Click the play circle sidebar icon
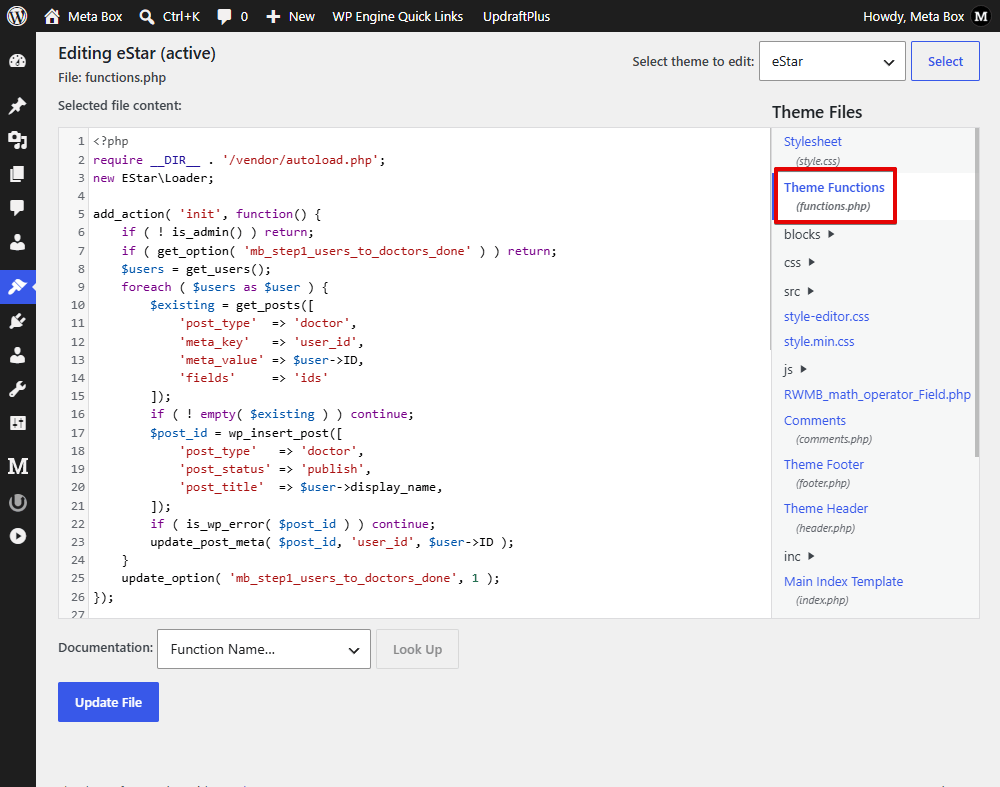Viewport: 1000px width, 787px height. click(x=17, y=536)
